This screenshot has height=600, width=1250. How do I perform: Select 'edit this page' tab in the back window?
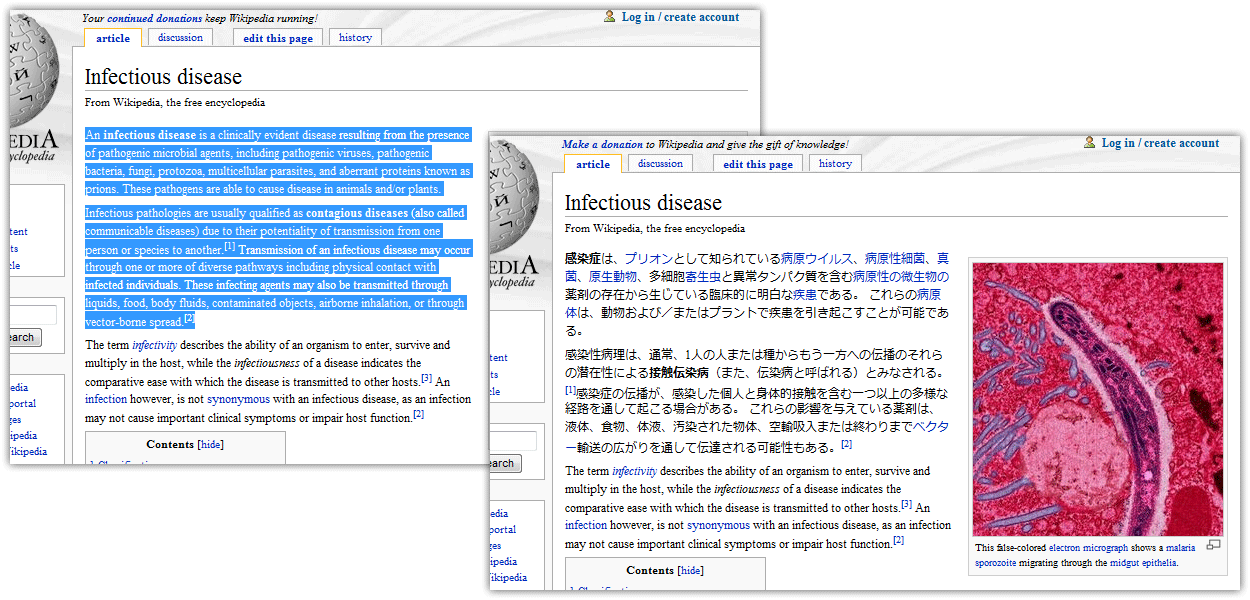coord(278,38)
